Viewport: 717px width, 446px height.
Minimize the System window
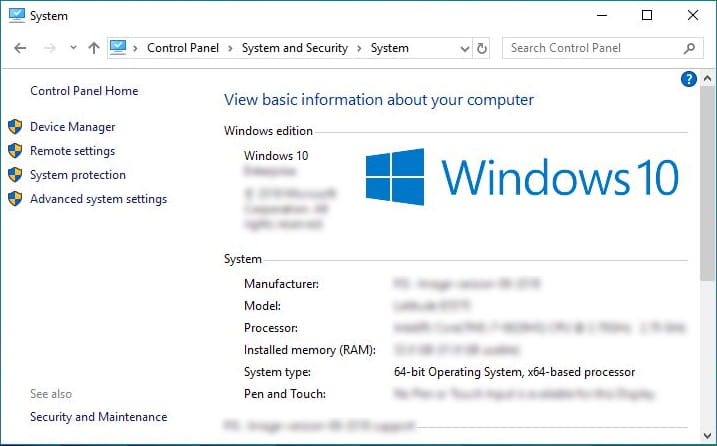602,16
